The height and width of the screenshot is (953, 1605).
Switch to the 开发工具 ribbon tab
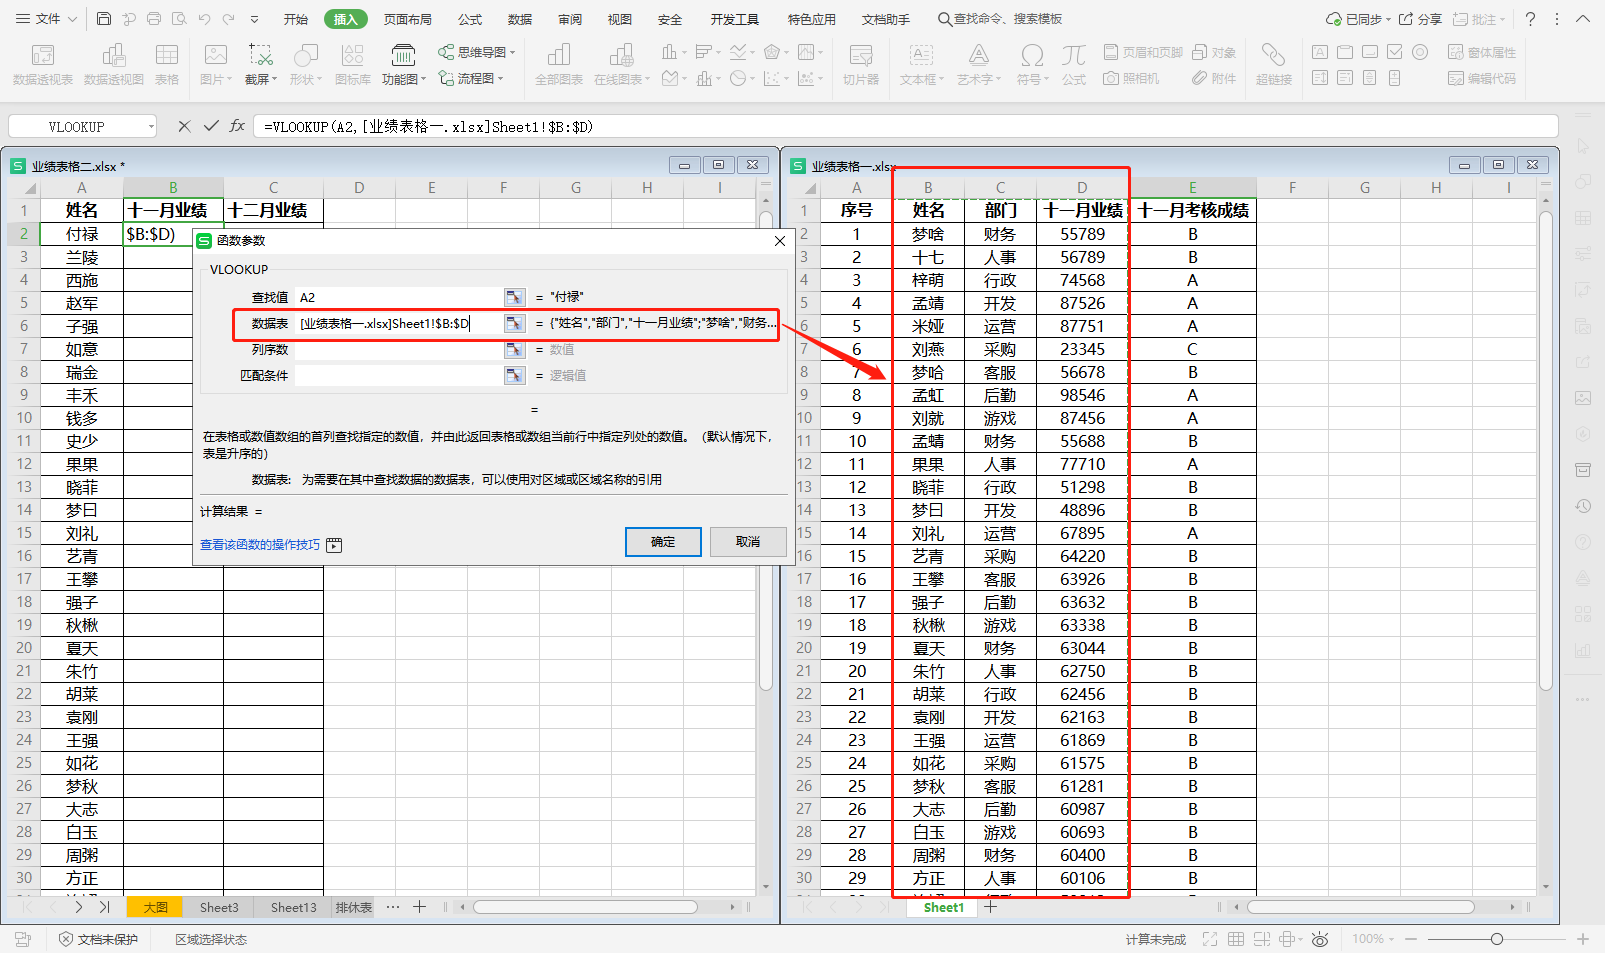(x=734, y=18)
